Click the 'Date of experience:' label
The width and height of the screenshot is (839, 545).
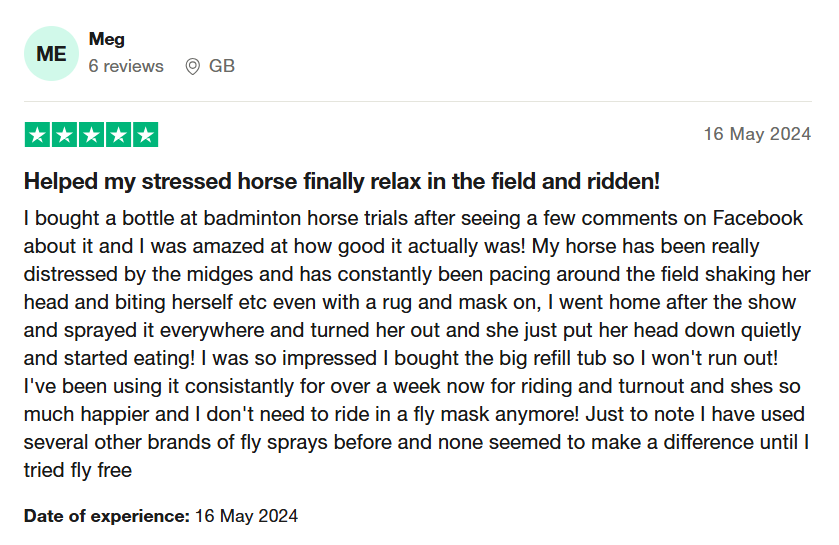[107, 516]
